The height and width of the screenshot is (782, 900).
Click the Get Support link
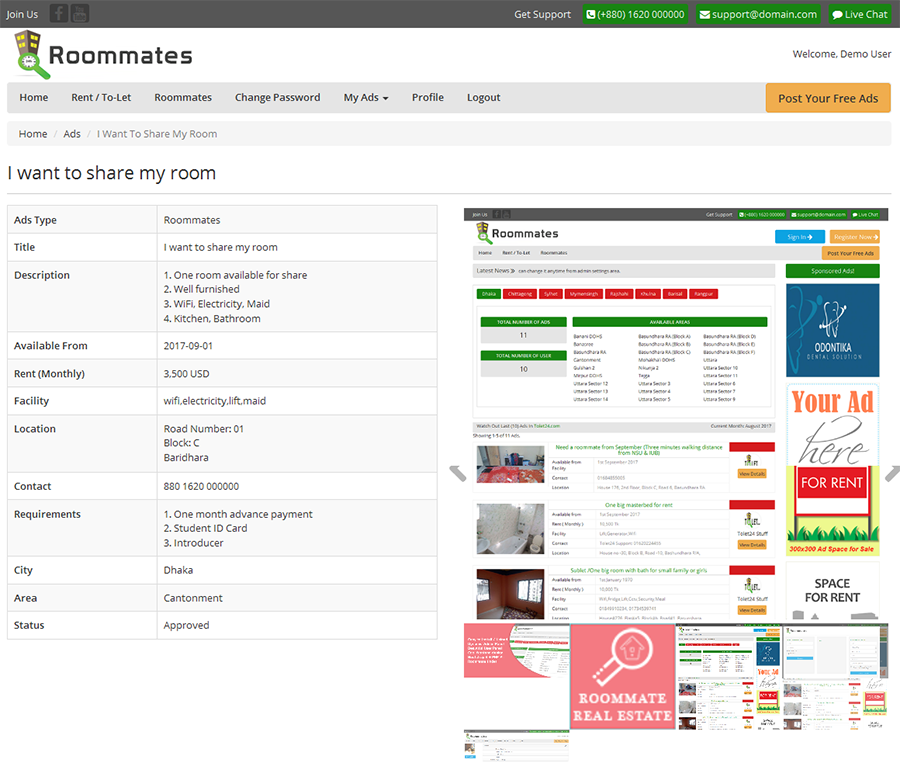[x=542, y=13]
